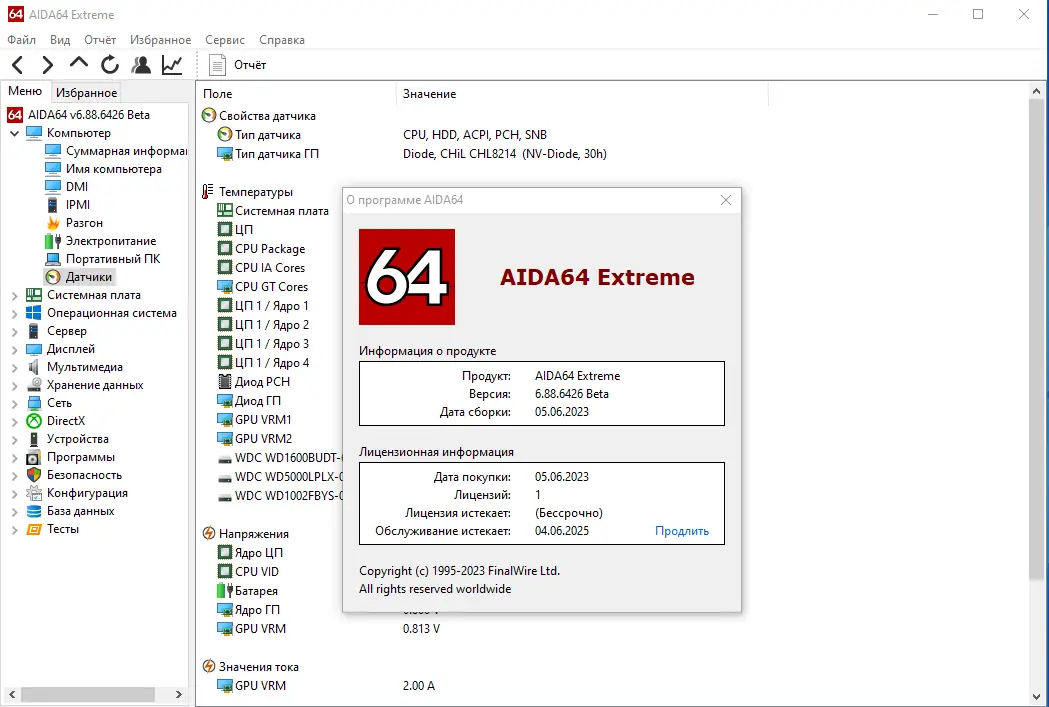Click the GPU VRM 2.00 A current row

(x=325, y=686)
